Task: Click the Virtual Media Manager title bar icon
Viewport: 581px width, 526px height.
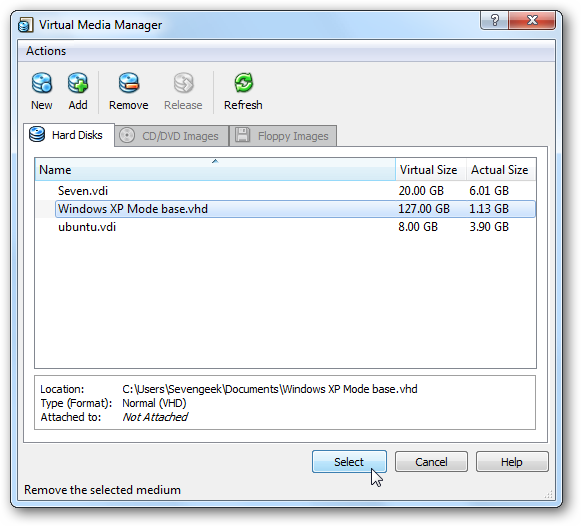Action: [26, 25]
